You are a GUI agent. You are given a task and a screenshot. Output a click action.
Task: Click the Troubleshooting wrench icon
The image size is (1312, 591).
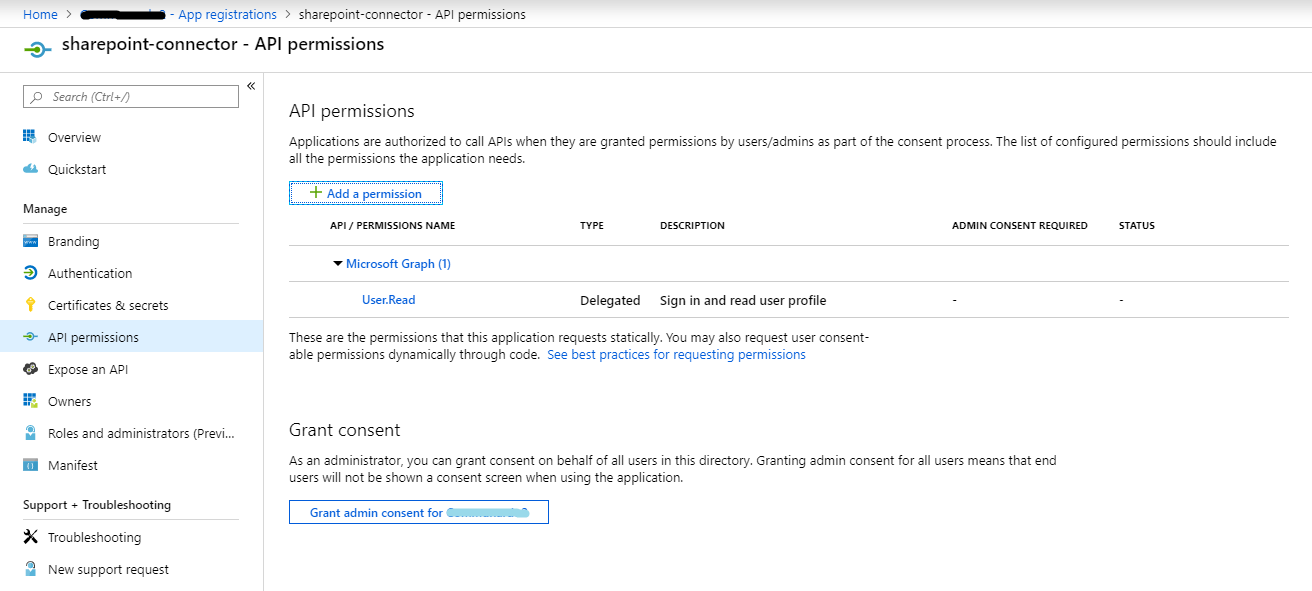pos(30,537)
